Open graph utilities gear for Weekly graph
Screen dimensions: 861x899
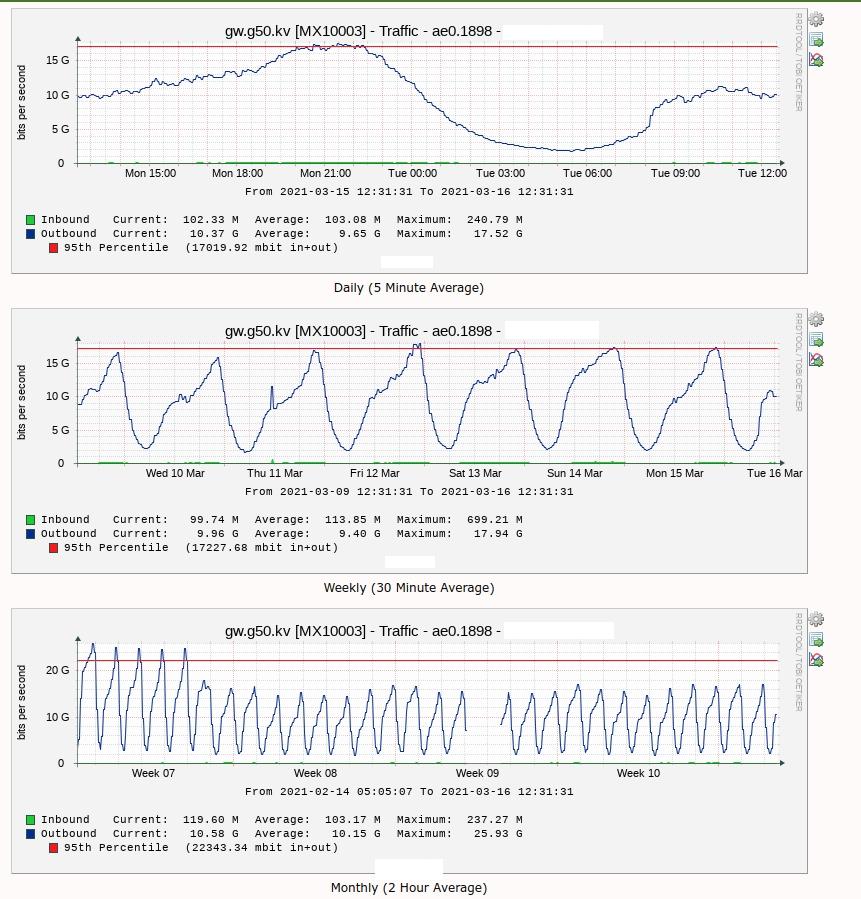[x=816, y=319]
